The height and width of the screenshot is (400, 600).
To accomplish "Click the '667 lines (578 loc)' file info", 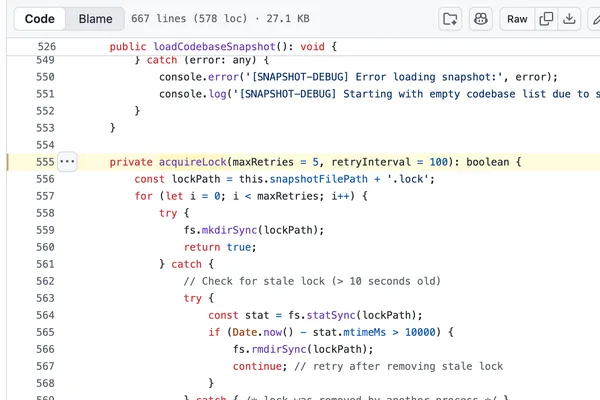I will pyautogui.click(x=189, y=19).
